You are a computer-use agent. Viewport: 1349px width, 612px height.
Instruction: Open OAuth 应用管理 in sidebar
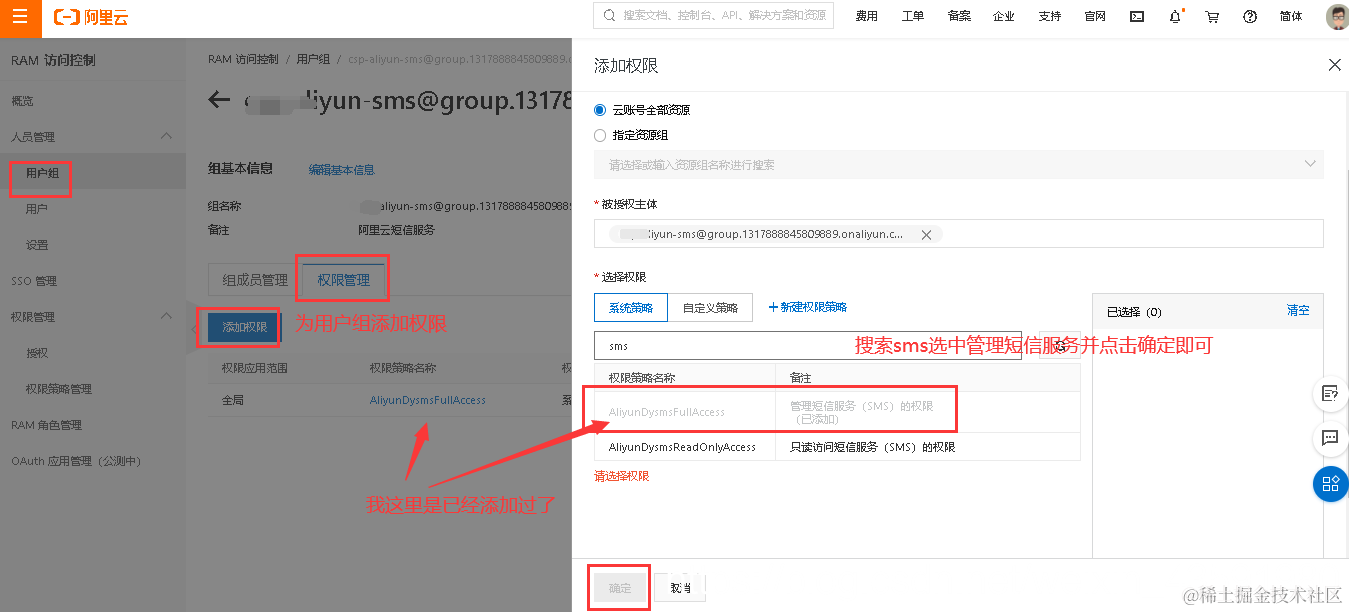(76, 461)
